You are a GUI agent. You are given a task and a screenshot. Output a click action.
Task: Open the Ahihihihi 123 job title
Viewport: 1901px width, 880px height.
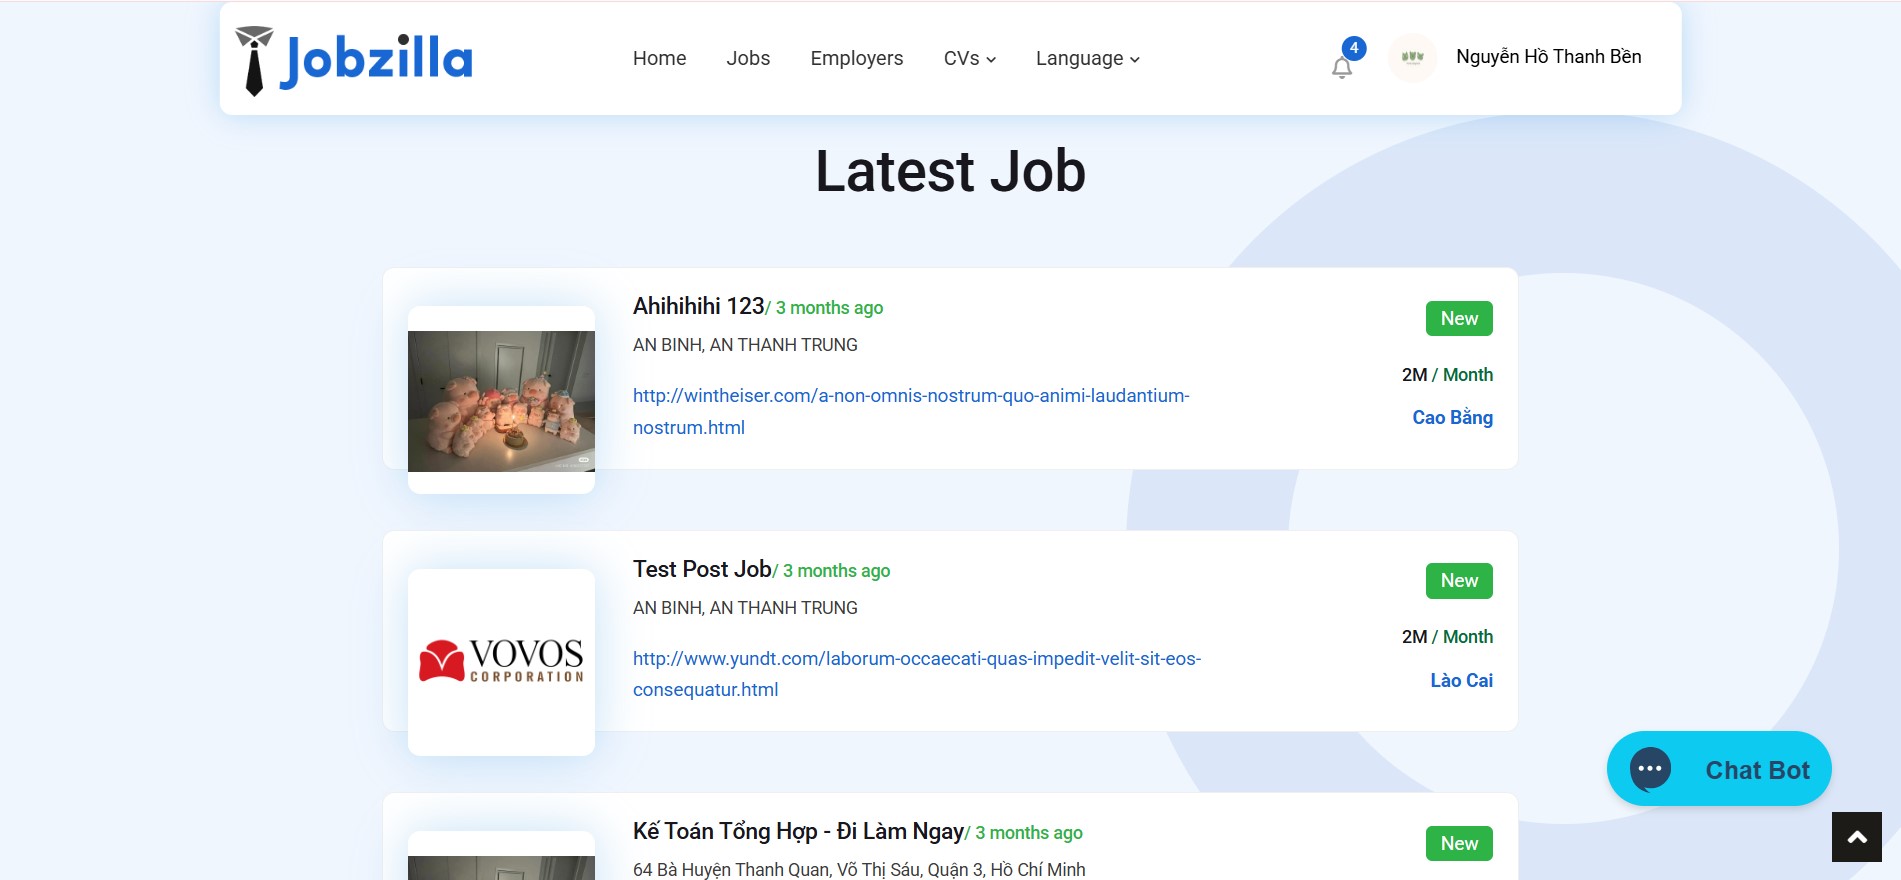(698, 306)
